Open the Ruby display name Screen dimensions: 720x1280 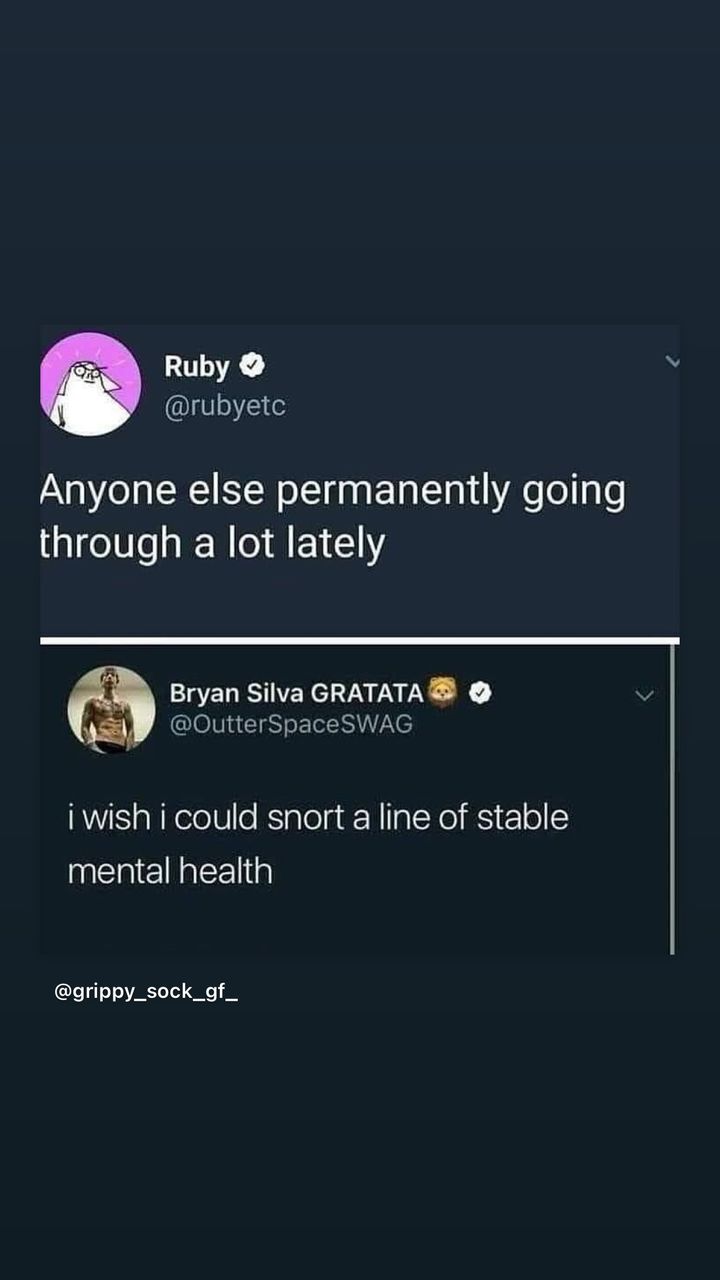pyautogui.click(x=197, y=367)
